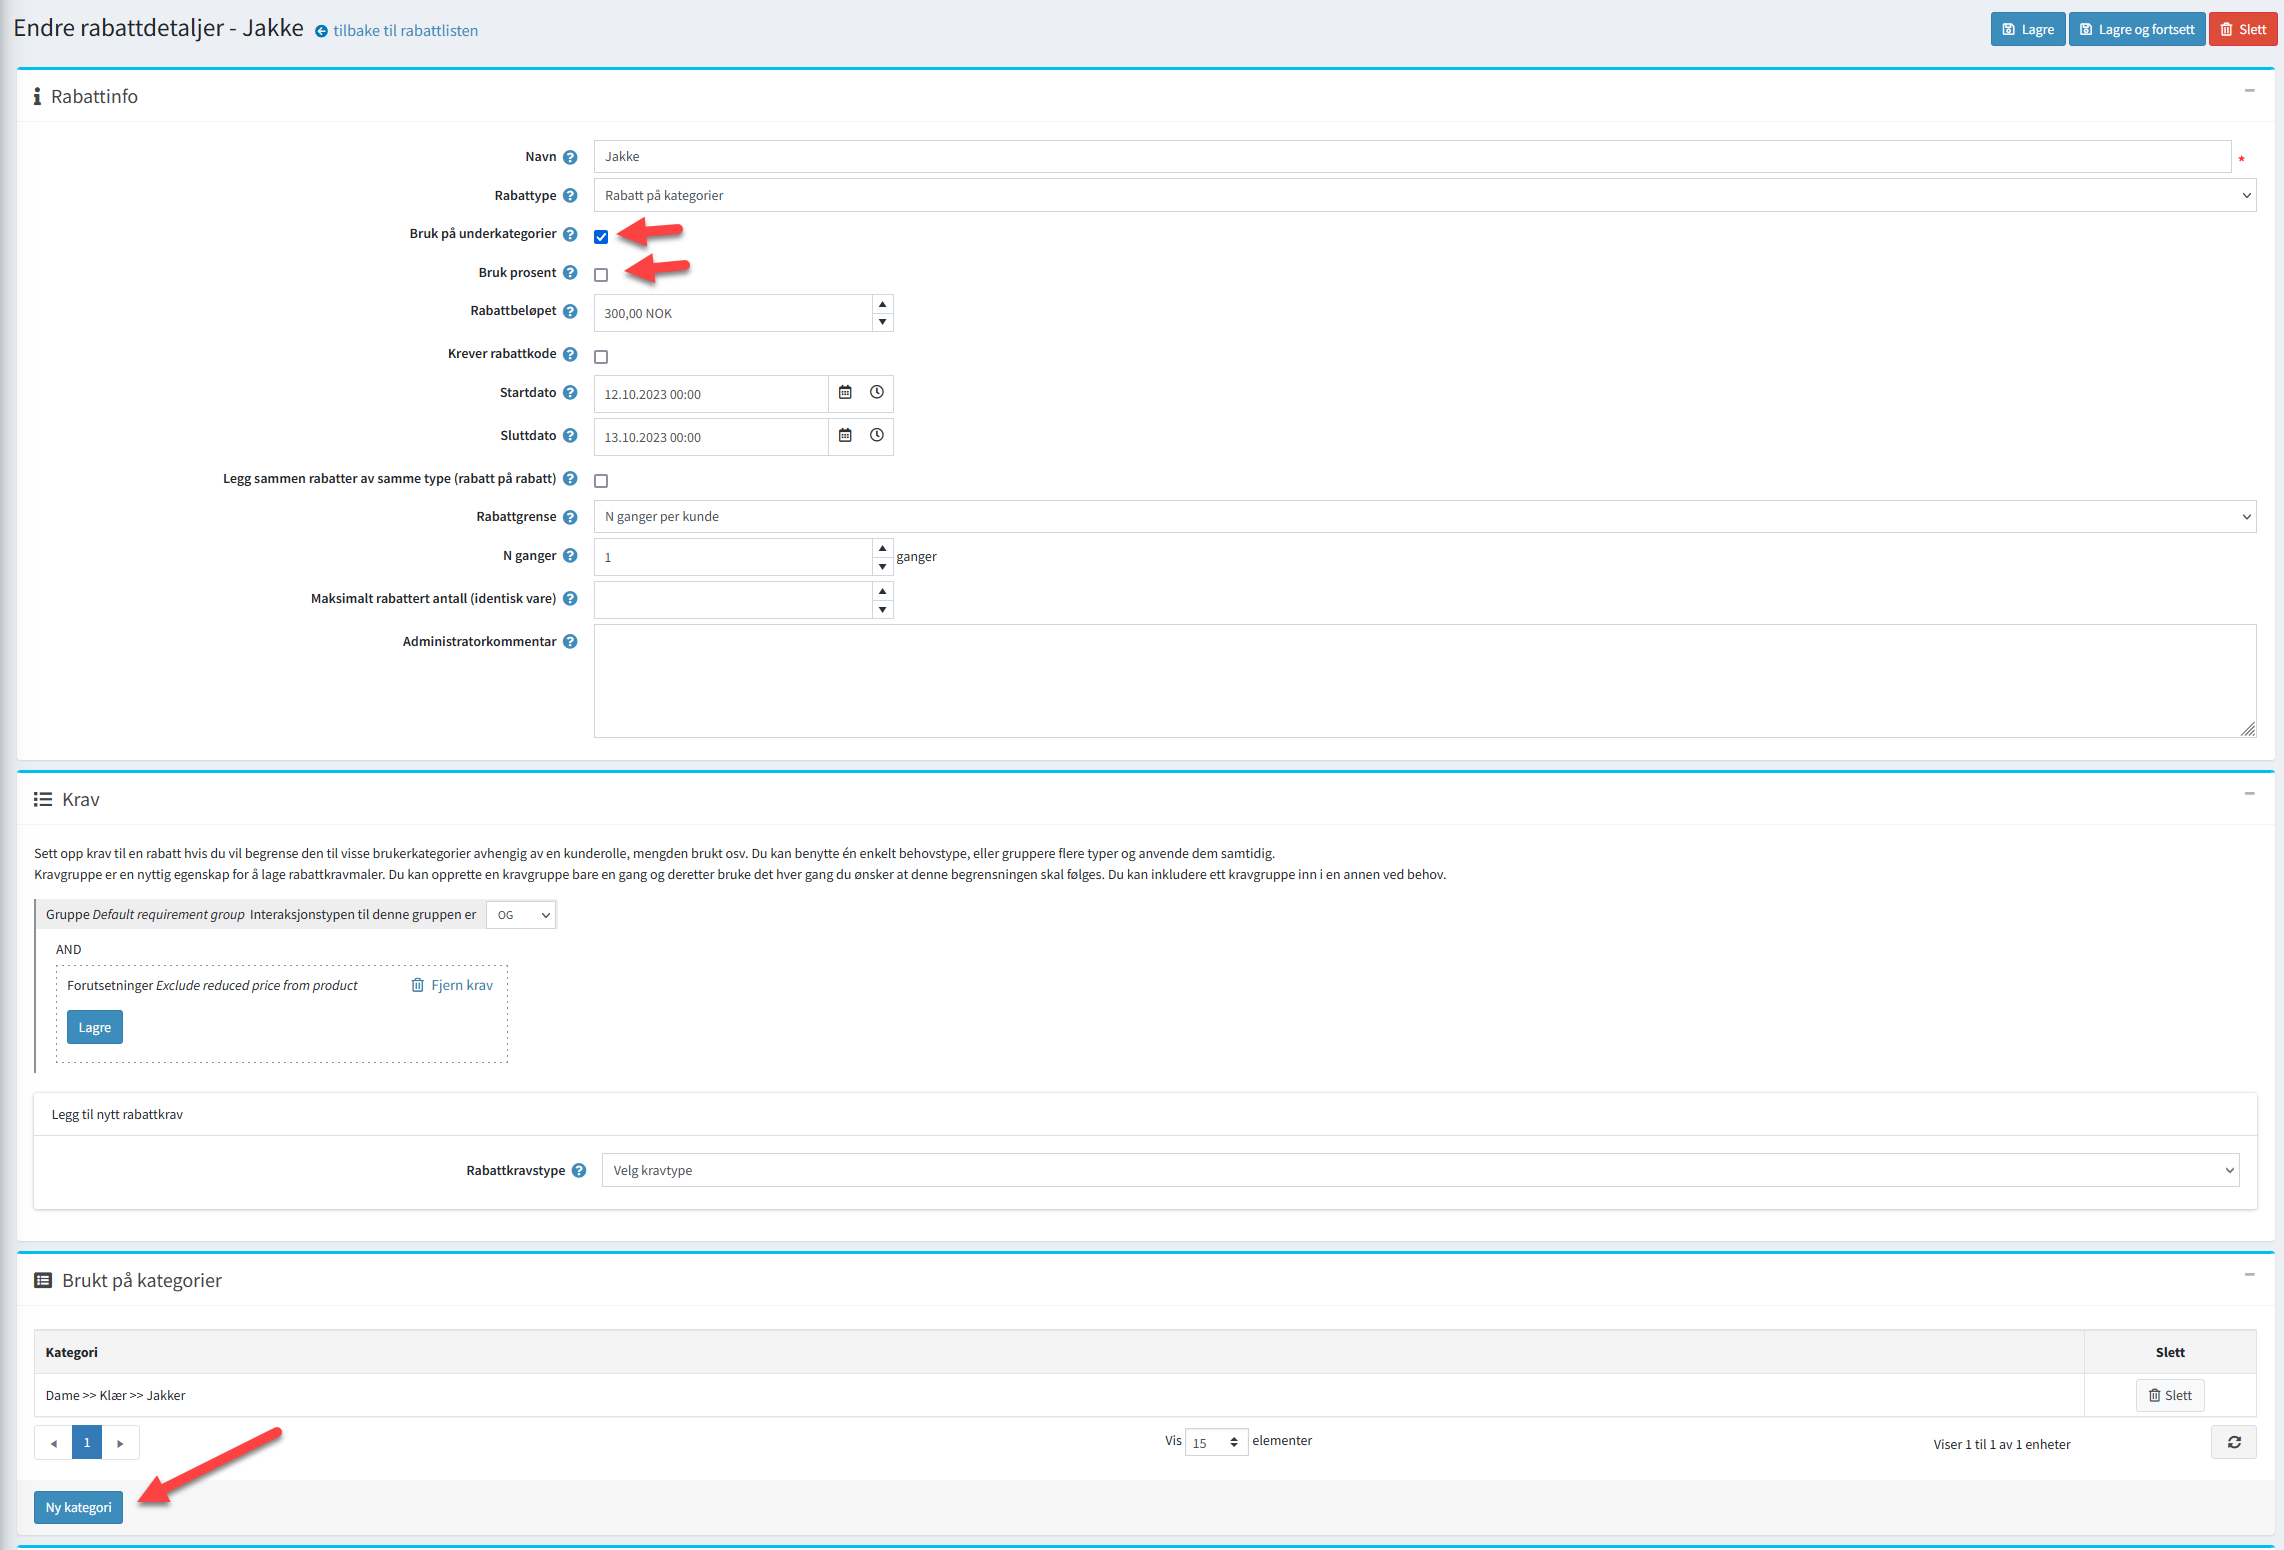Uncheck Bruk på underkategorier checkbox
2284x1550 pixels.
(601, 237)
